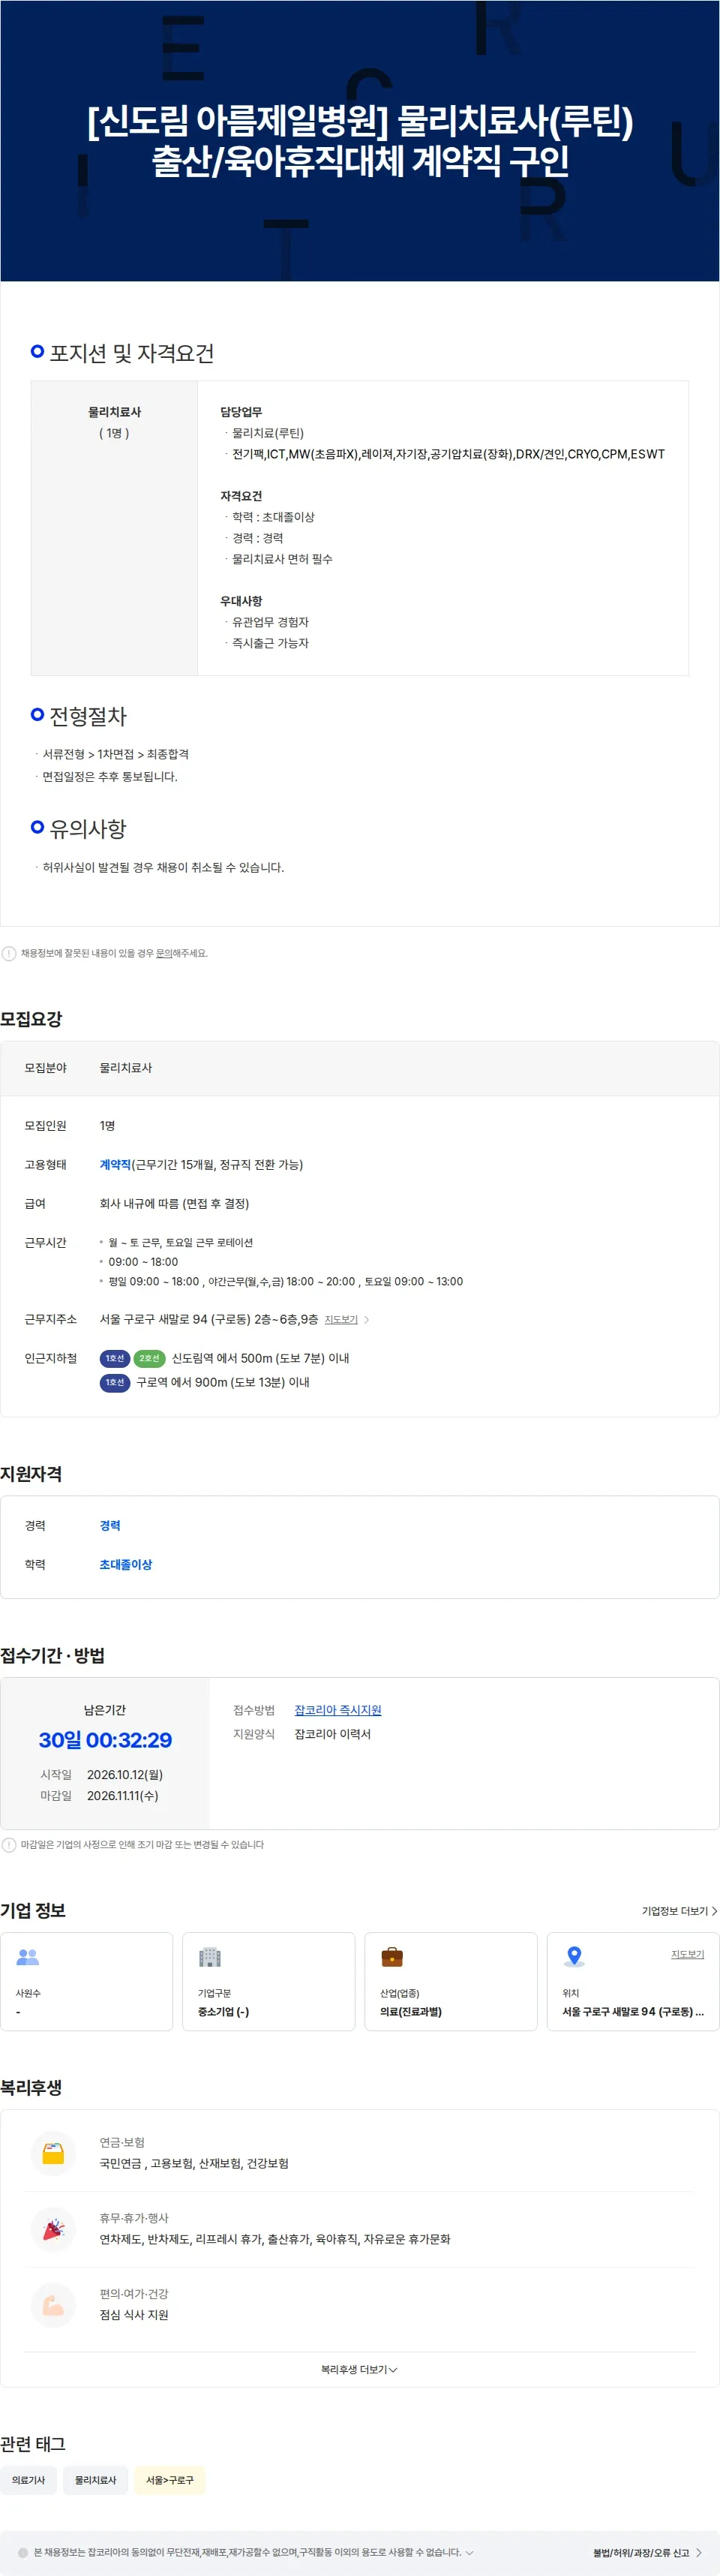The image size is (720, 2576).
Task: Click the blue 초대졸이상 education value
Action: pos(126,1564)
